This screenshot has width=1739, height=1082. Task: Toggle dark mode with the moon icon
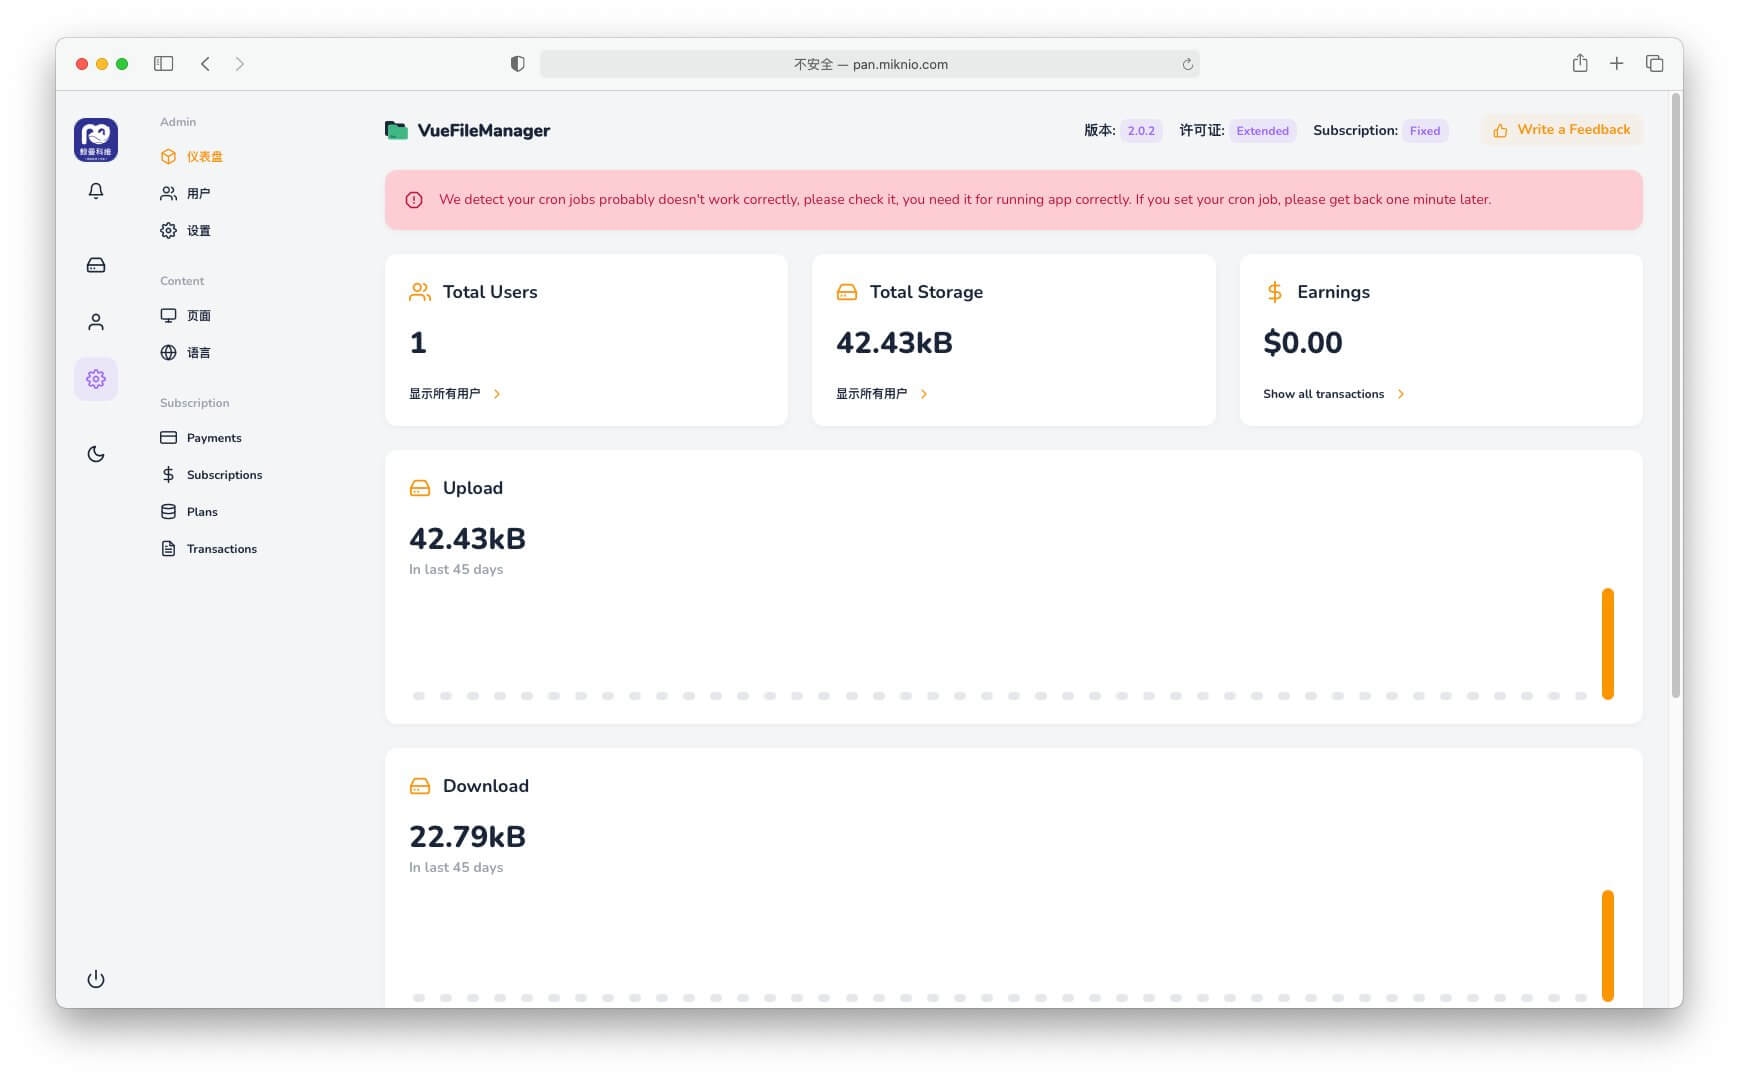pyautogui.click(x=95, y=453)
